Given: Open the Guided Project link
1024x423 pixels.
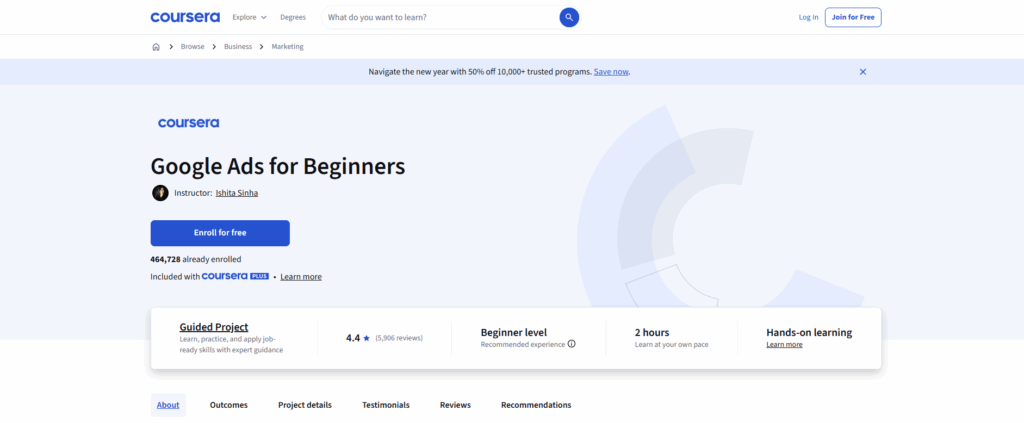Looking at the screenshot, I should coord(214,327).
